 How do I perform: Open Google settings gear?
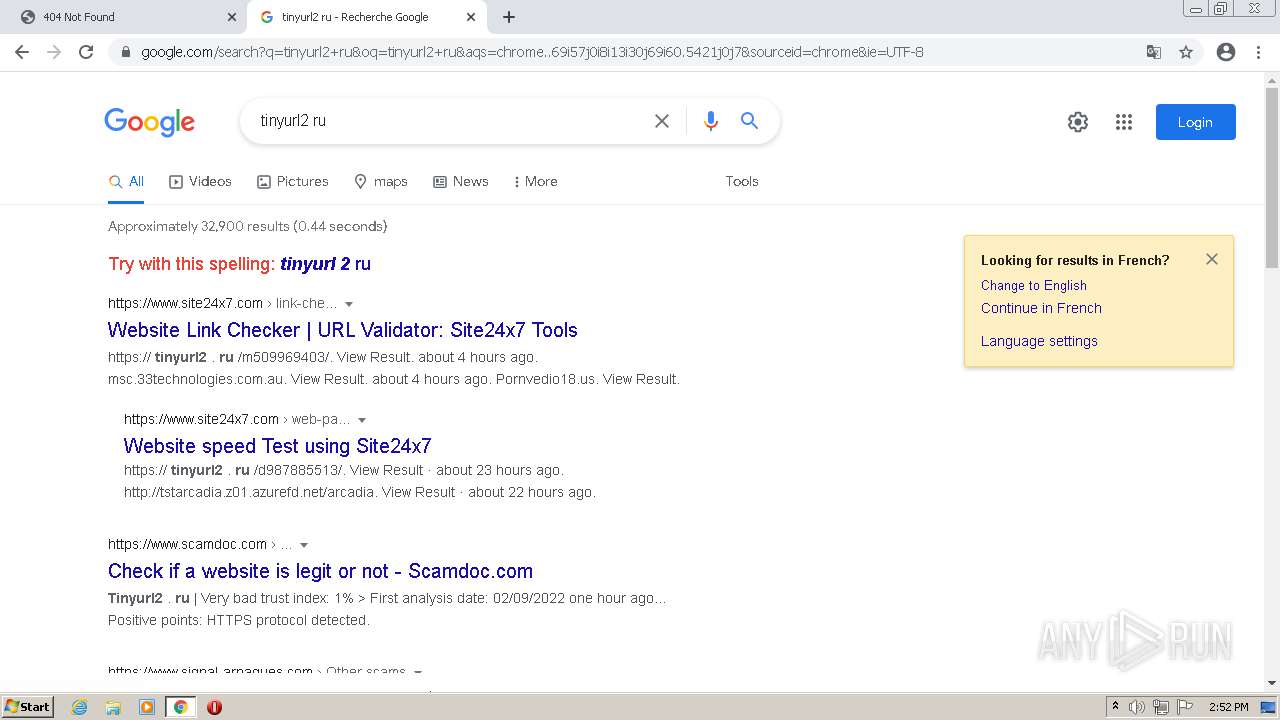(1078, 122)
